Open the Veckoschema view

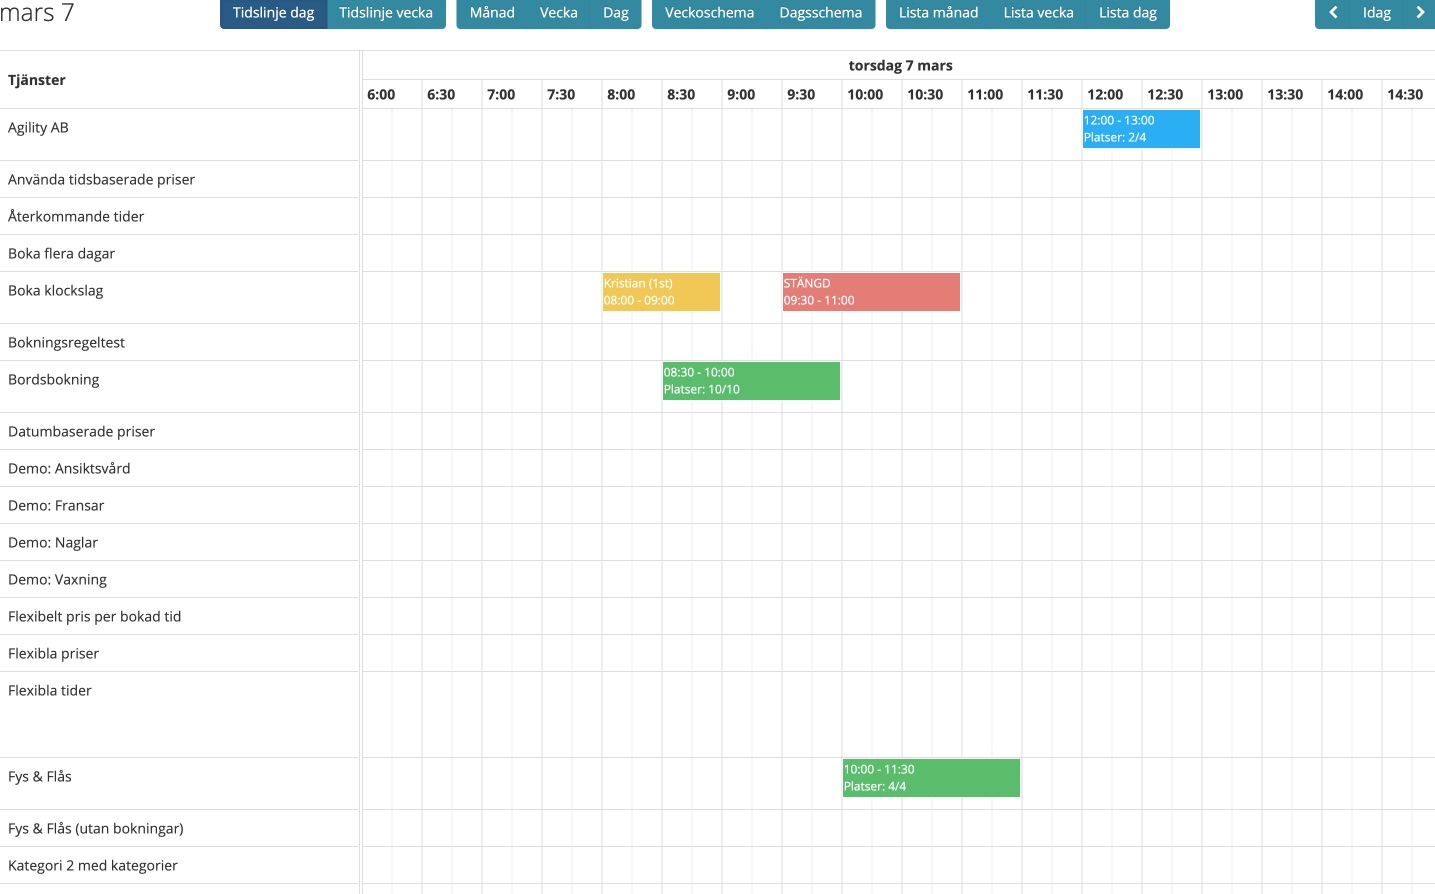point(709,13)
